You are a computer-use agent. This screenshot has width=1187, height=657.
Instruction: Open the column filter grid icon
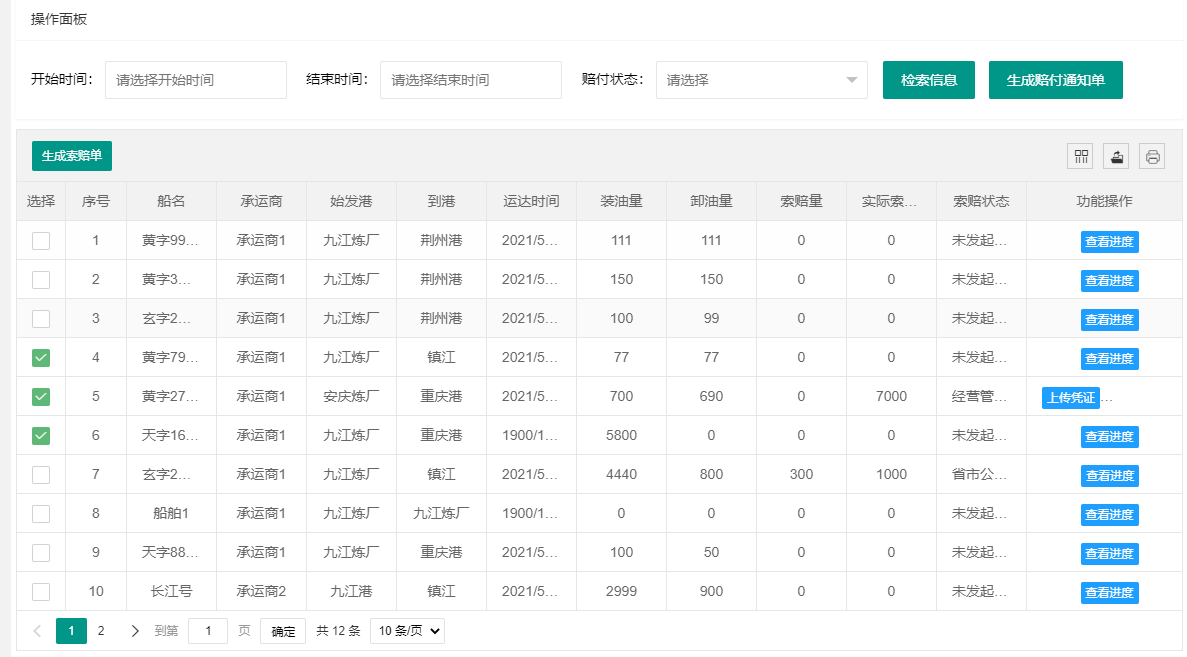coord(1081,156)
